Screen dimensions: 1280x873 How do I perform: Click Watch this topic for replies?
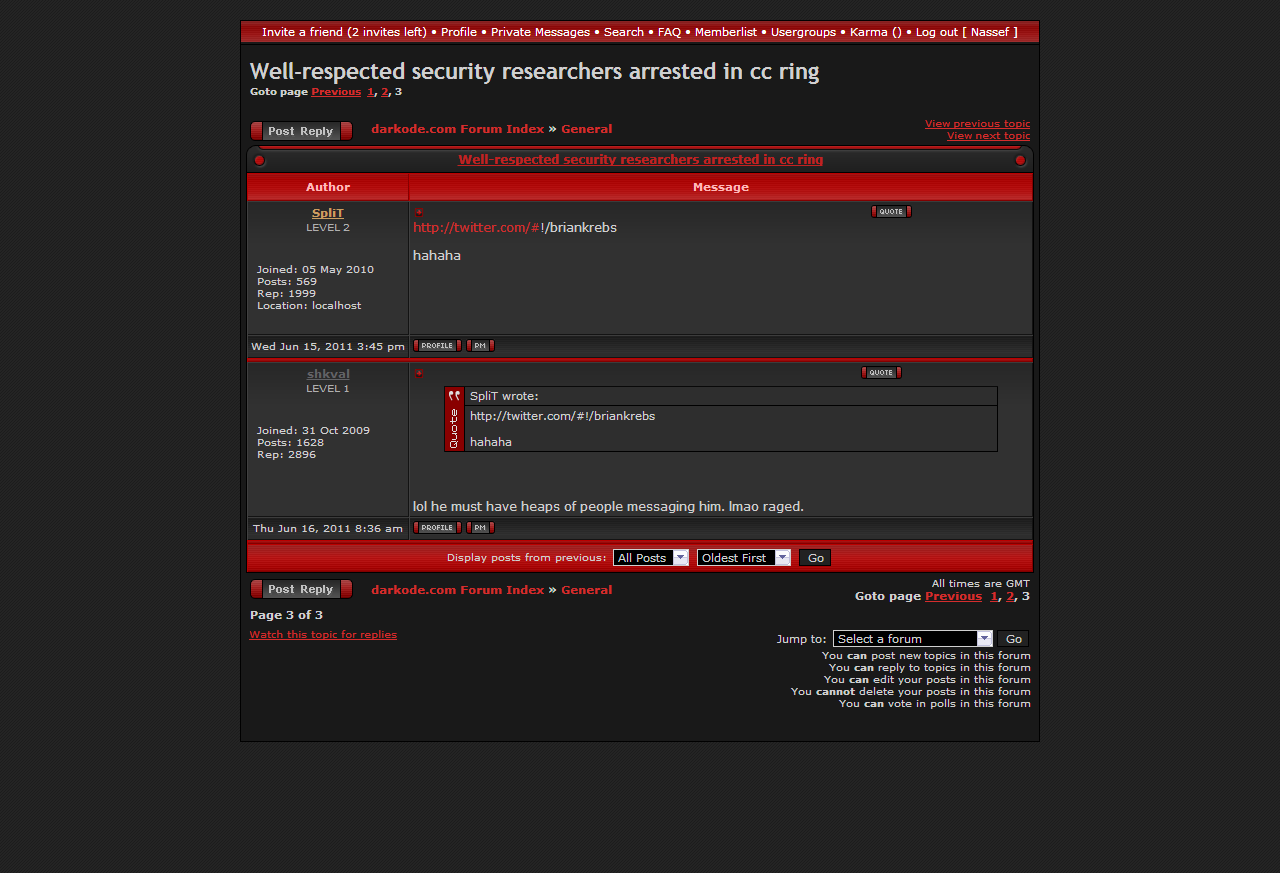(323, 635)
